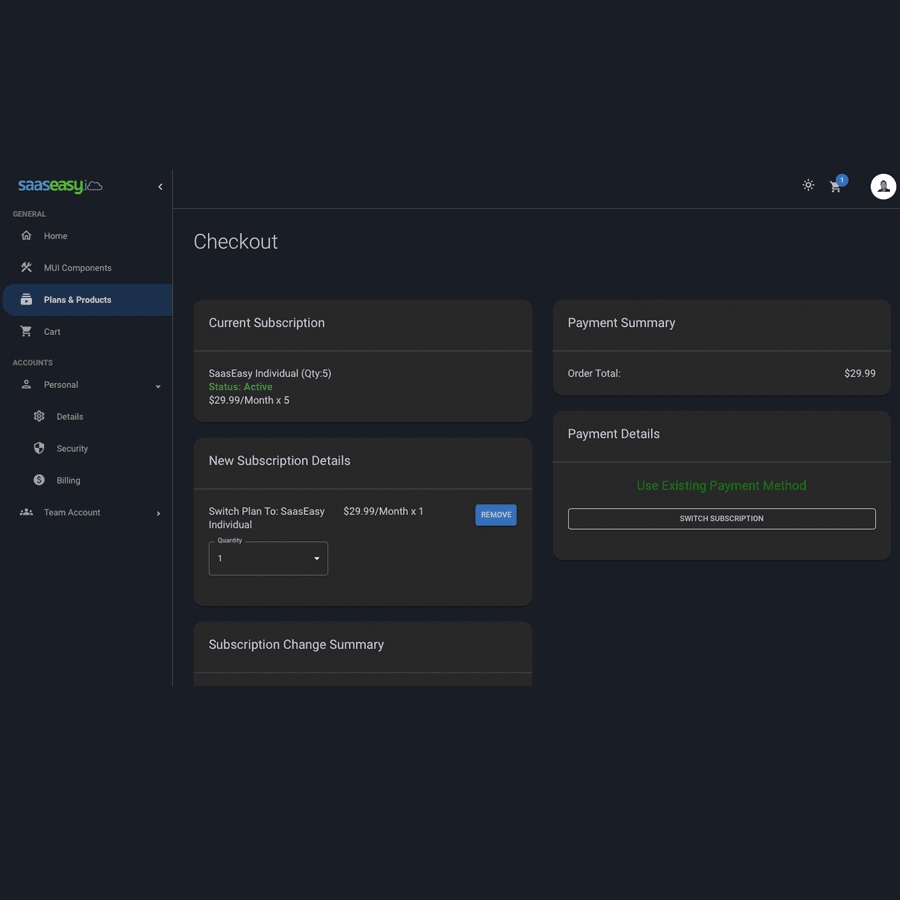Open the user avatar menu
Image resolution: width=900 pixels, height=900 pixels.
coord(883,186)
